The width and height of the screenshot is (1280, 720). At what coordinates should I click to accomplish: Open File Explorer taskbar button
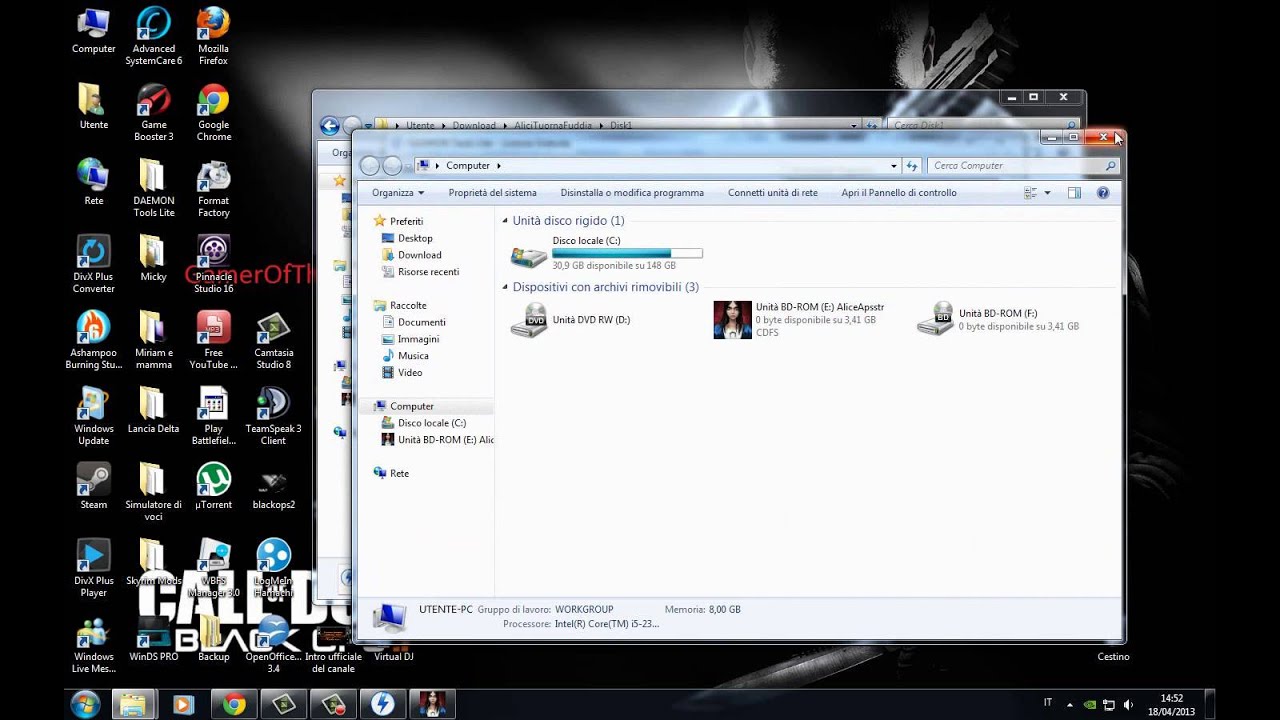(133, 704)
